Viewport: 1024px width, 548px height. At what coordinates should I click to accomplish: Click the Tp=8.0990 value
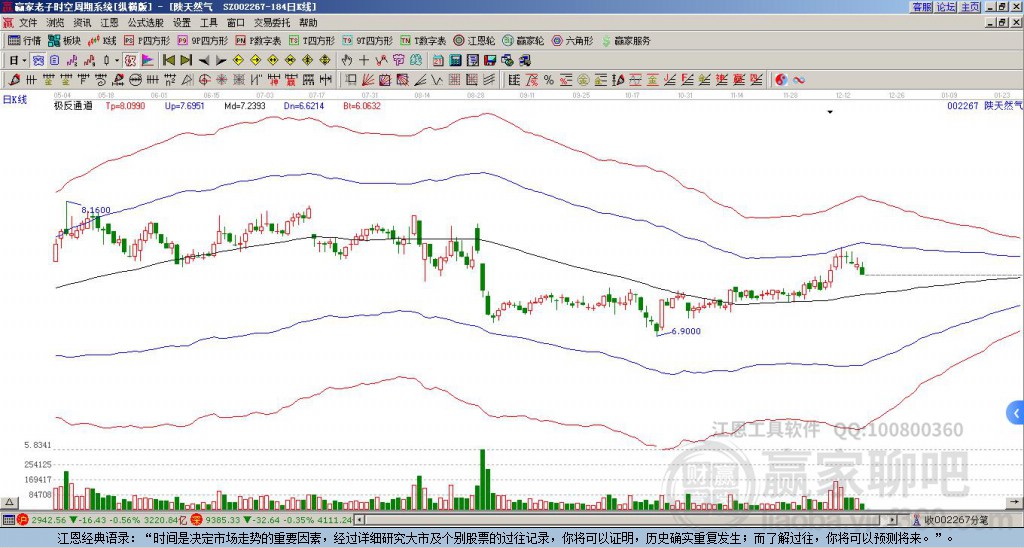tap(125, 105)
